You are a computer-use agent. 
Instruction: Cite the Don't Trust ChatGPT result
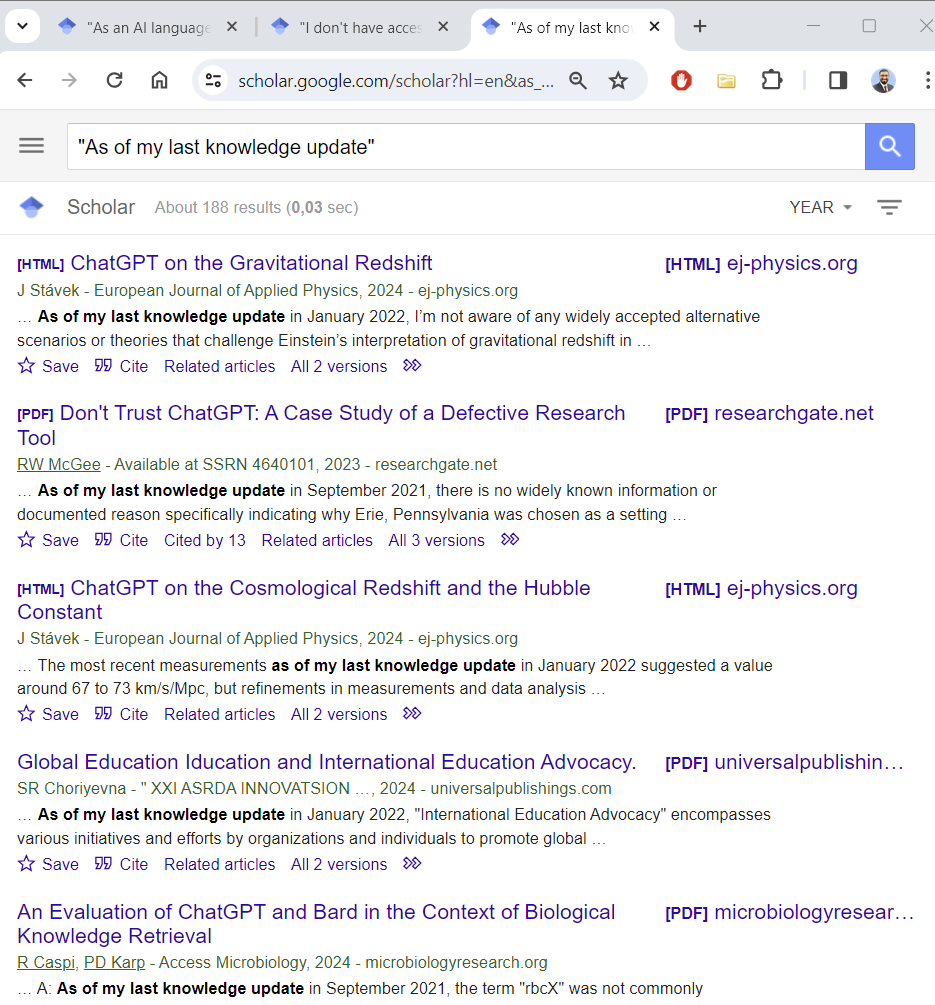[x=121, y=540]
